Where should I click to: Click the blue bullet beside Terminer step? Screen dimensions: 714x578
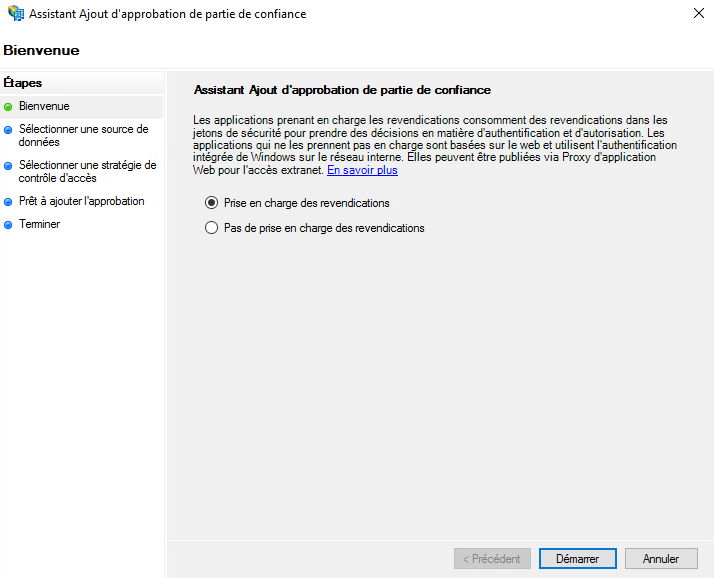[8, 225]
